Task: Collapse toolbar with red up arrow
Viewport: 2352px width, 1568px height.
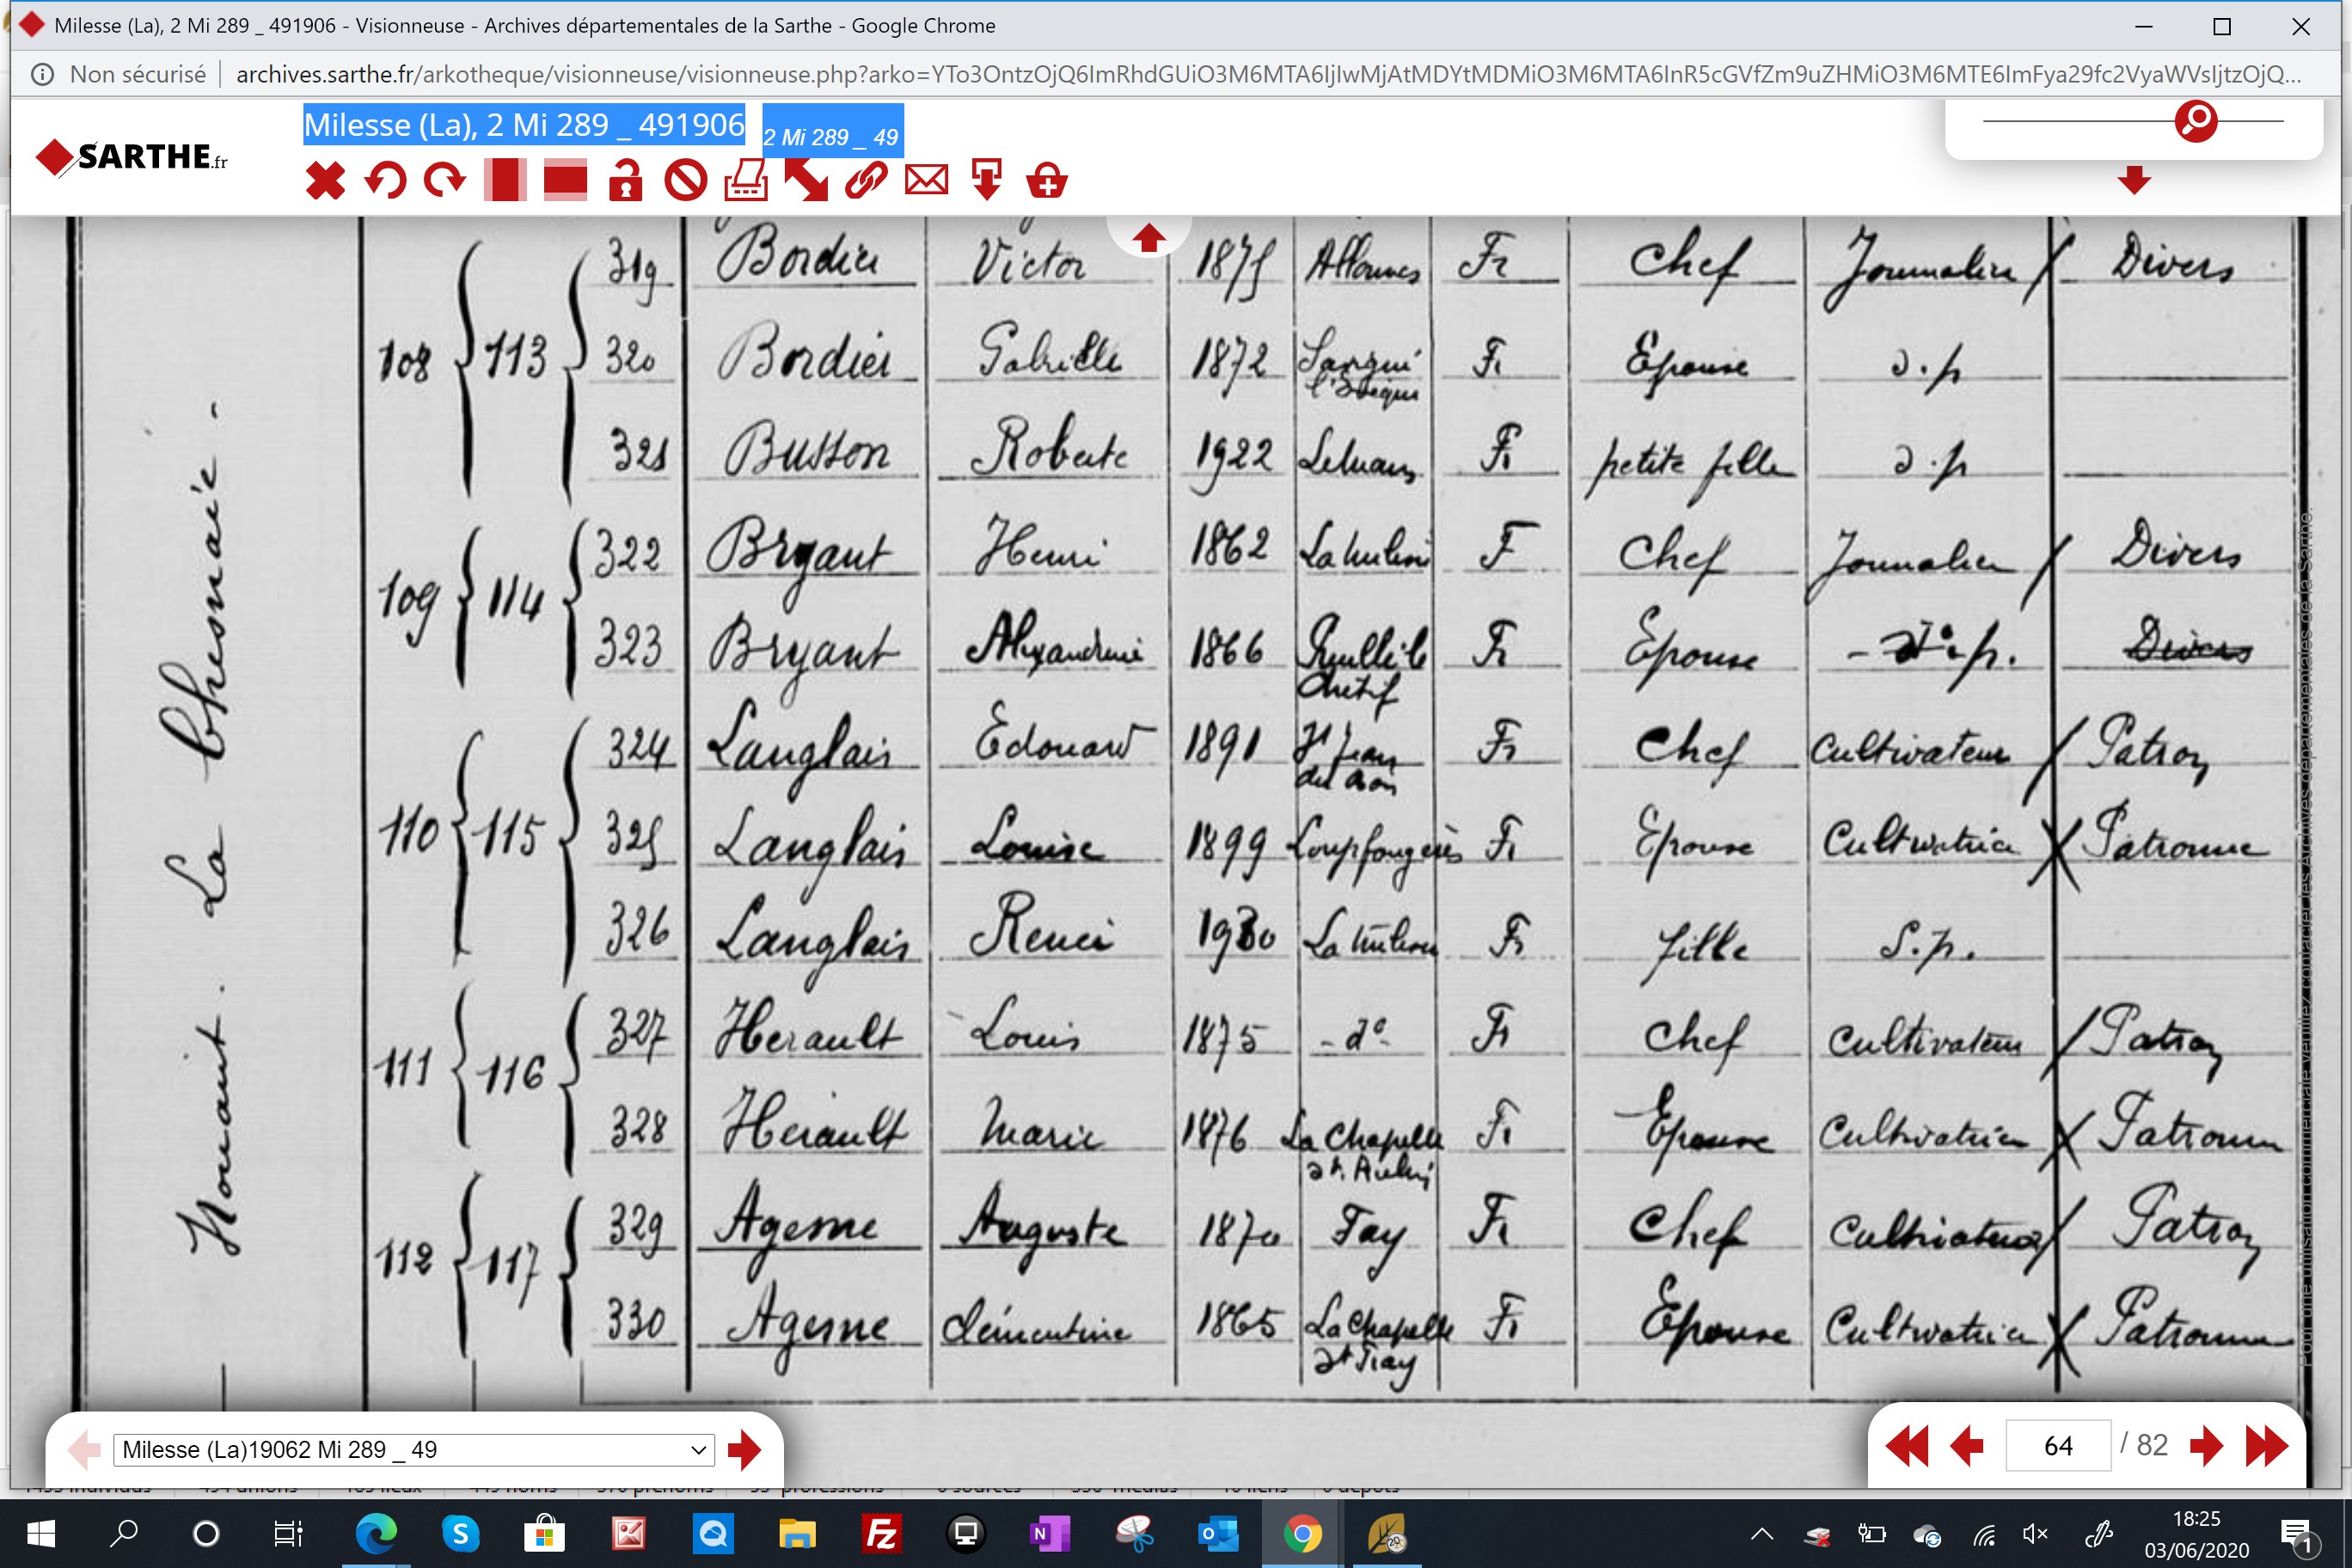Action: coord(1148,238)
